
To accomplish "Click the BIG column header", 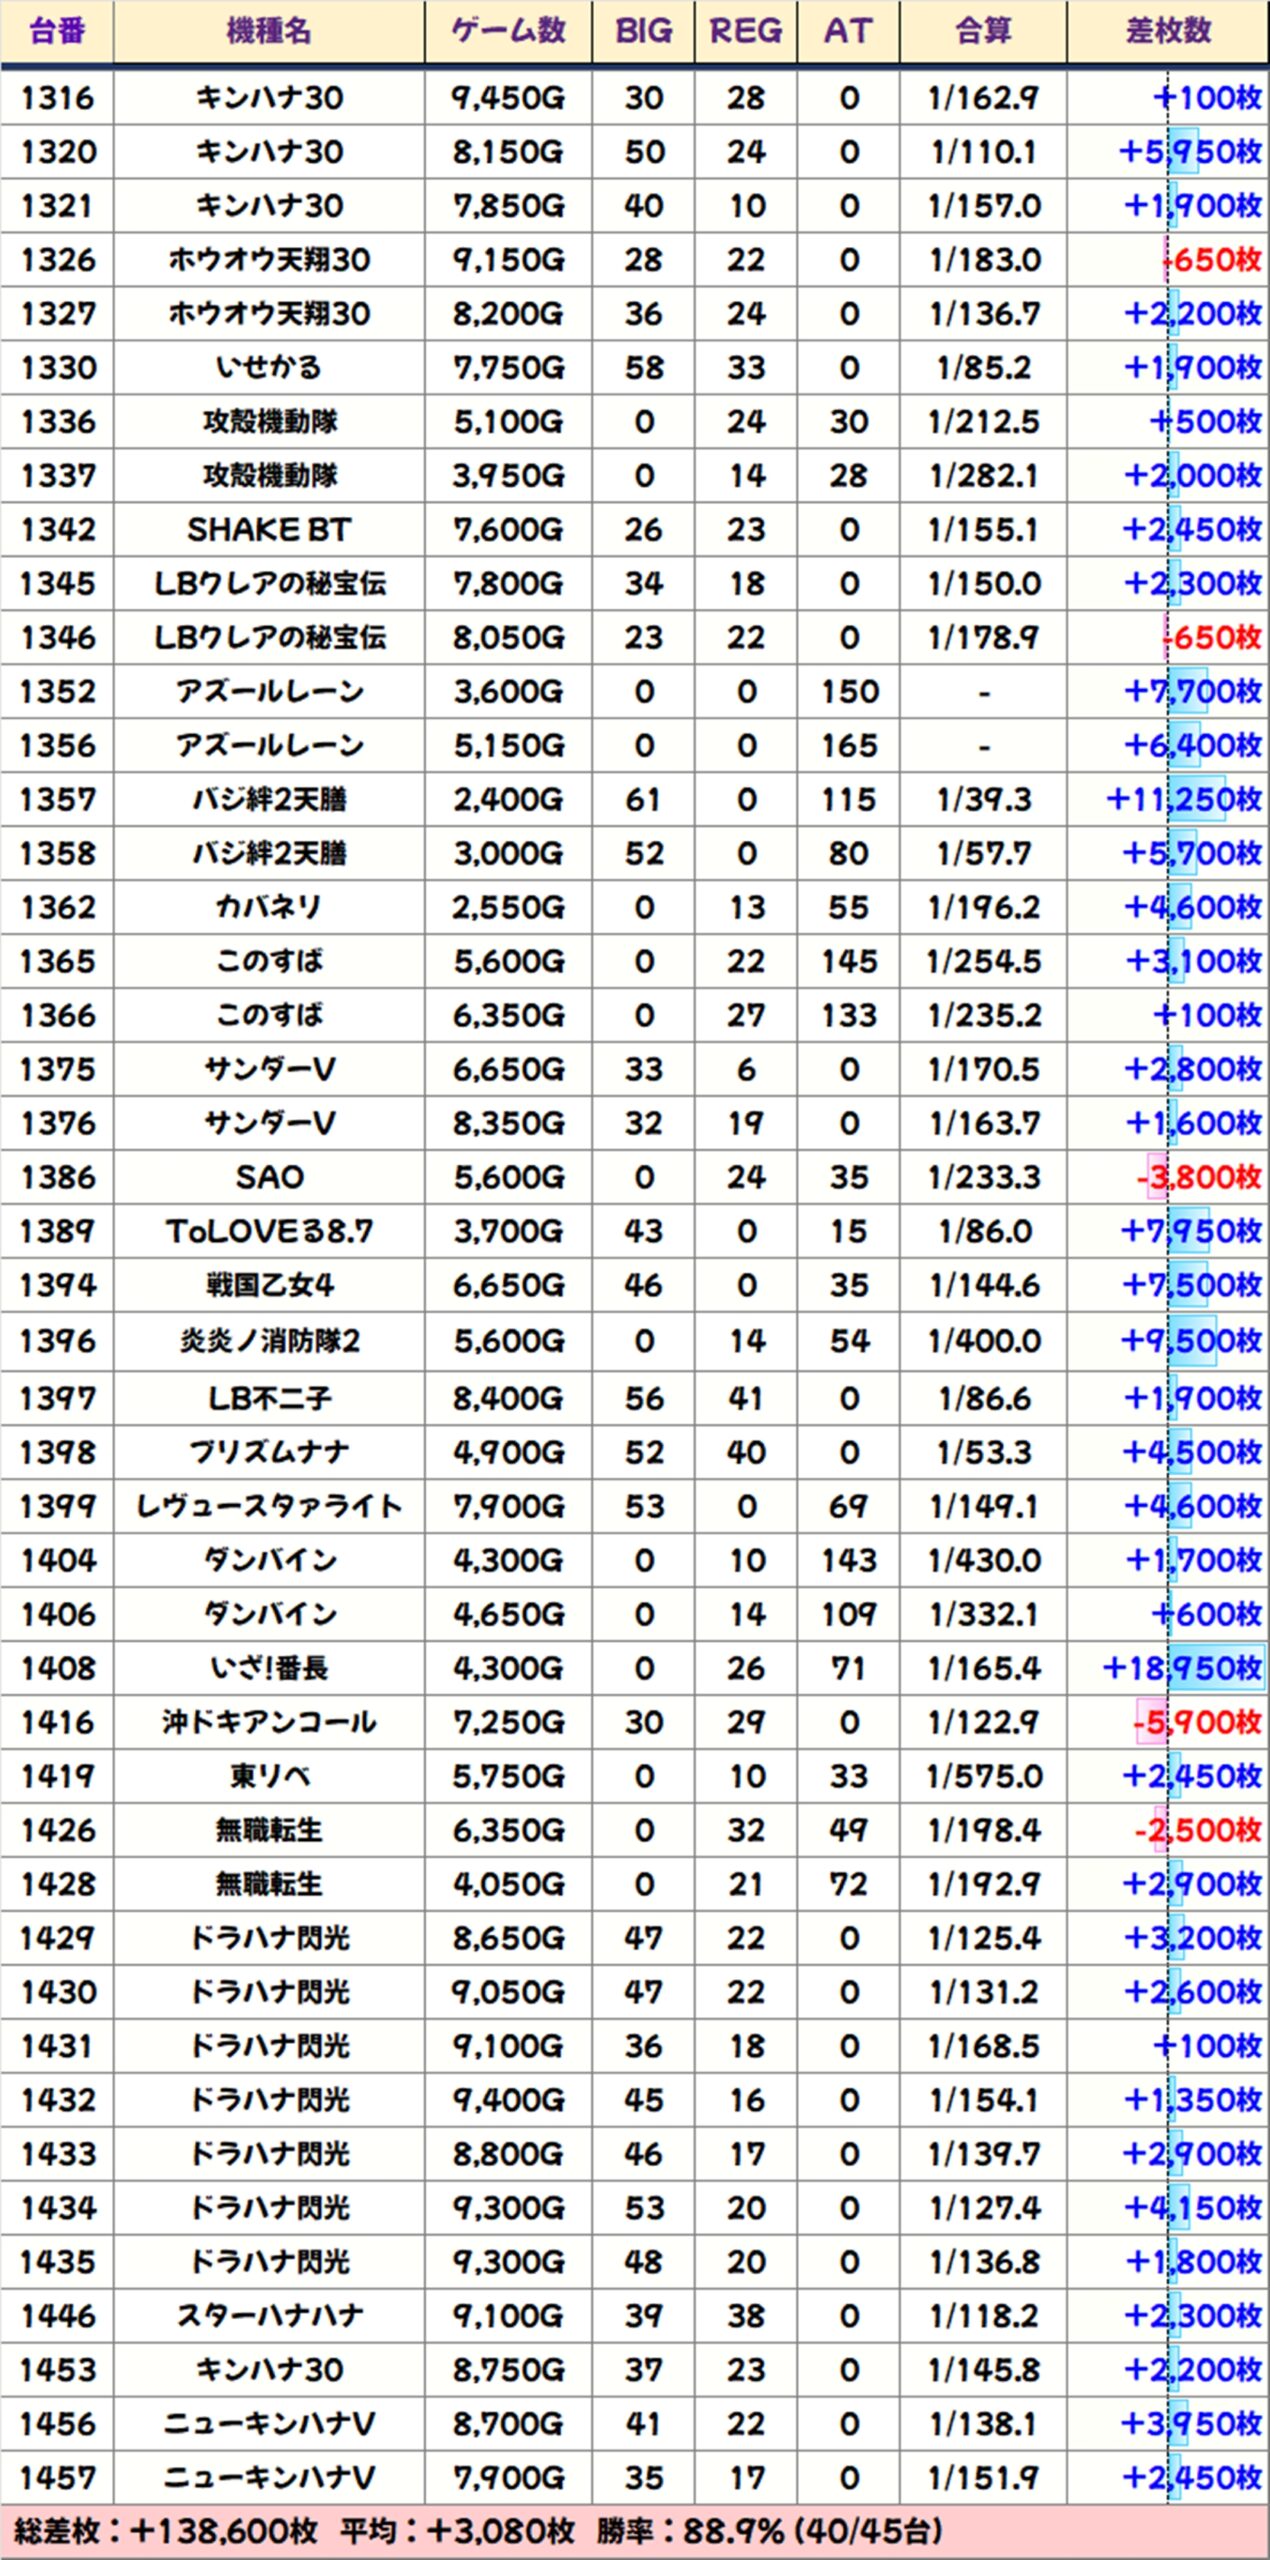I will pos(643,32).
